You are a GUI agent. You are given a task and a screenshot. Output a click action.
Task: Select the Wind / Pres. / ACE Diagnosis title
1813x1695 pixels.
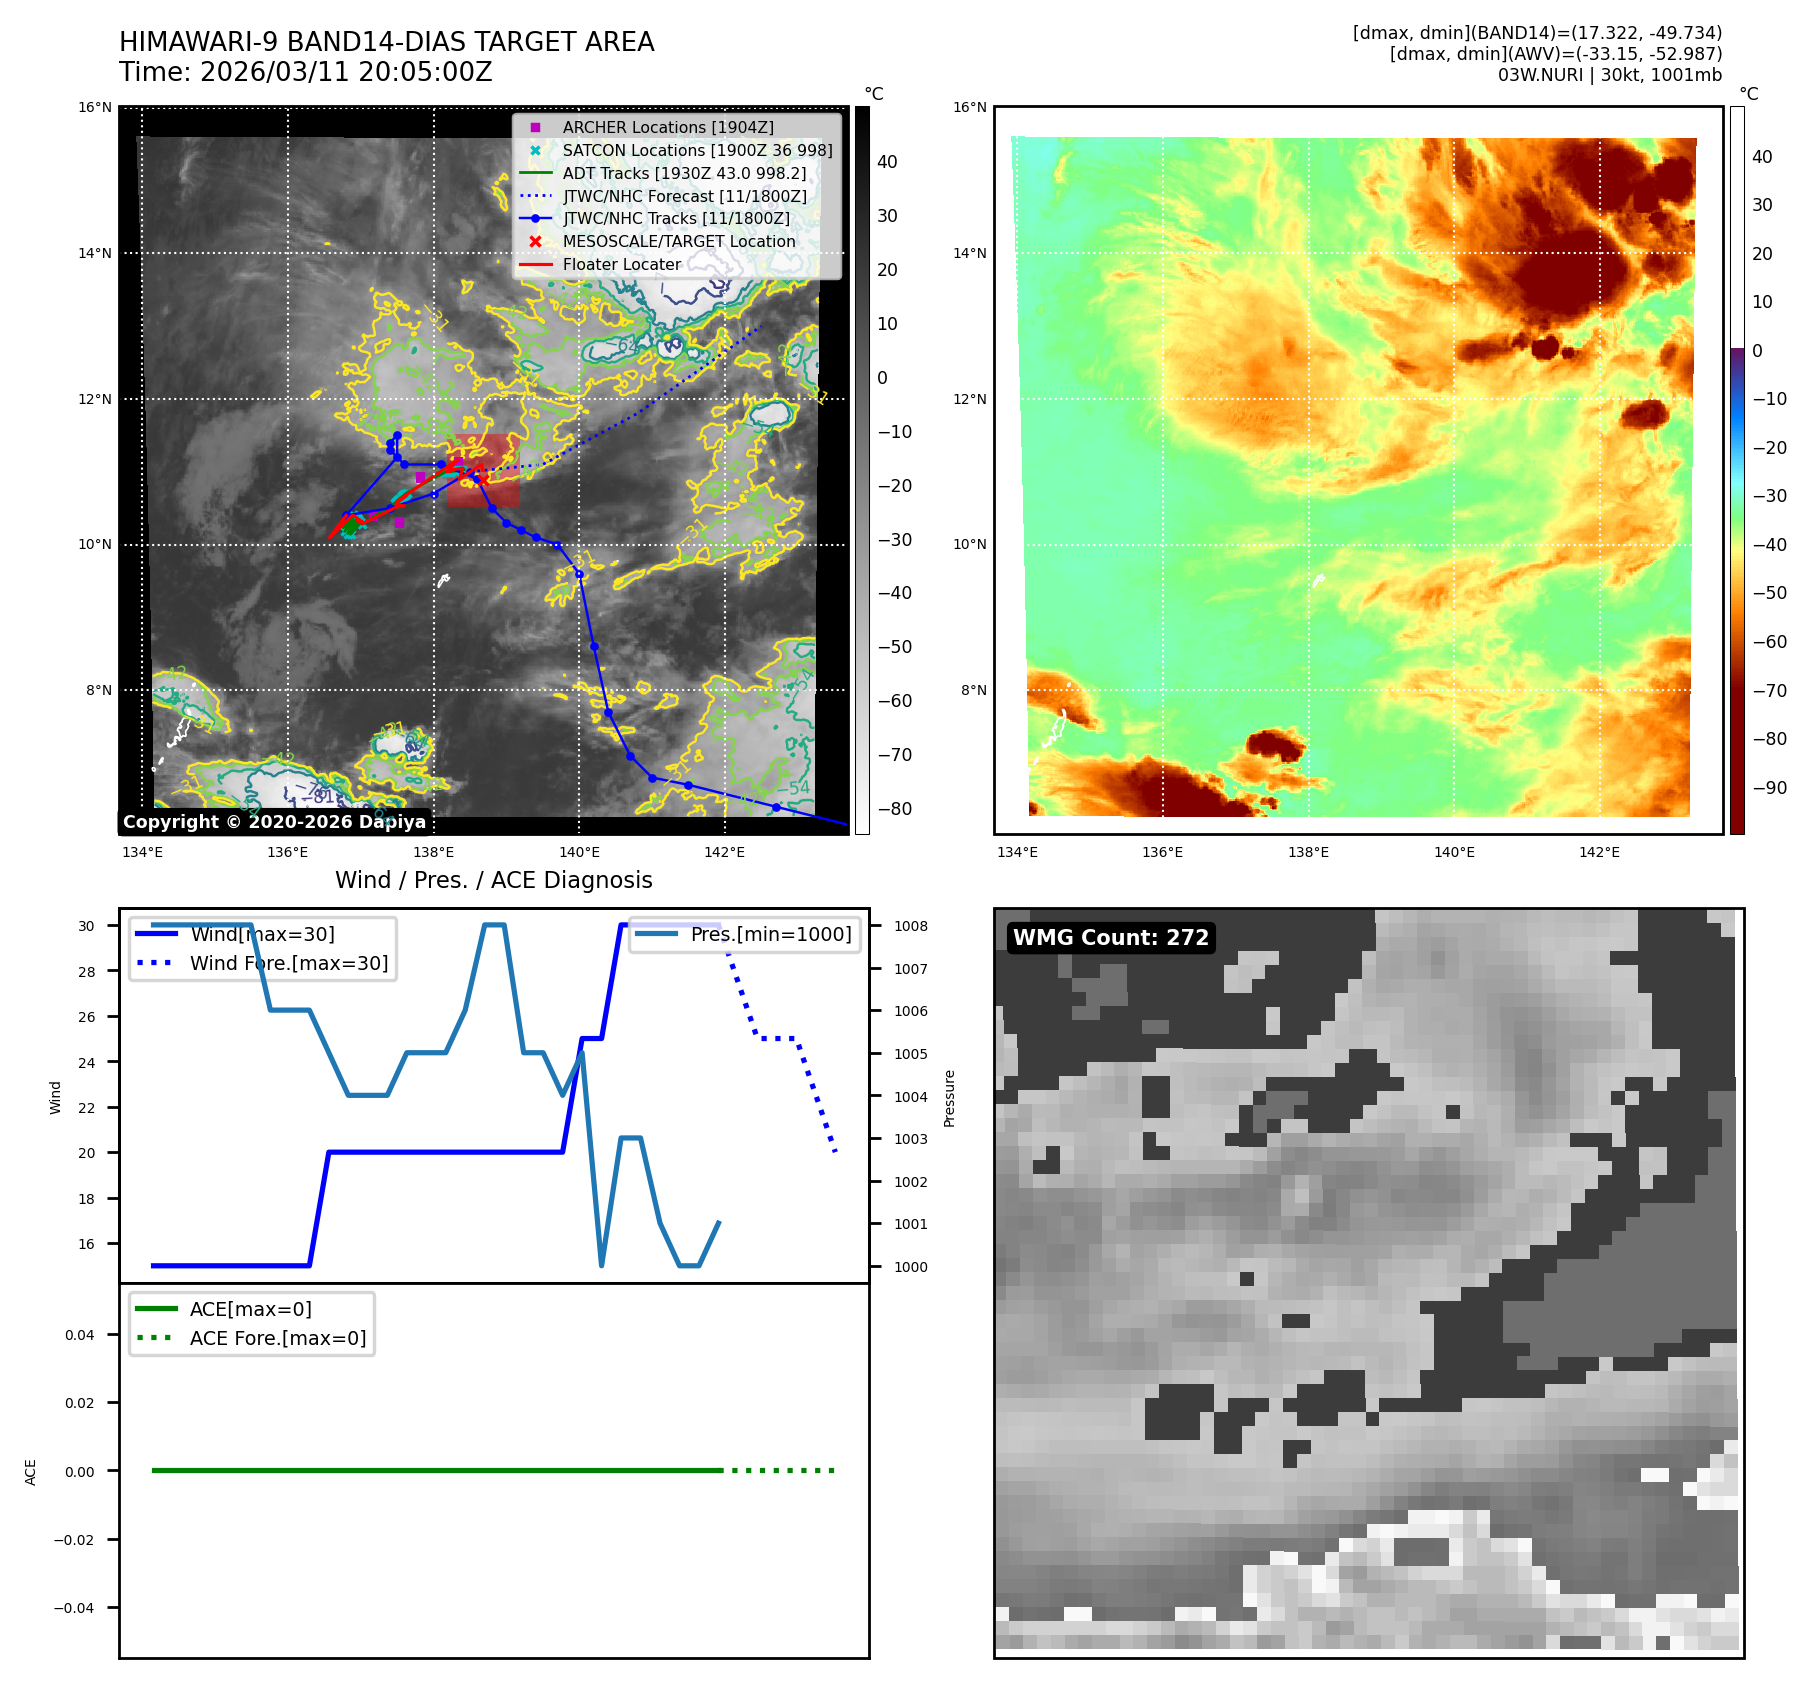(493, 880)
